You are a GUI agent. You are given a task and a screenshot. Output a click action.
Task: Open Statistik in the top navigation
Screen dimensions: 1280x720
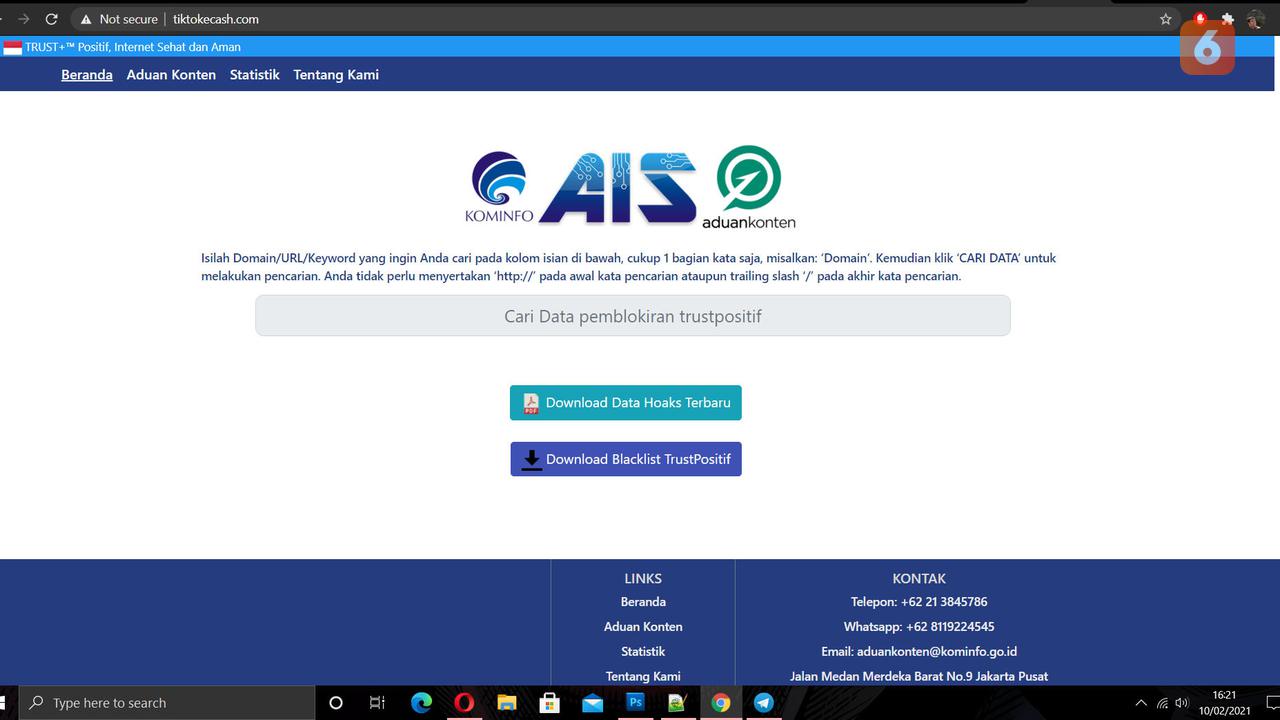click(254, 75)
